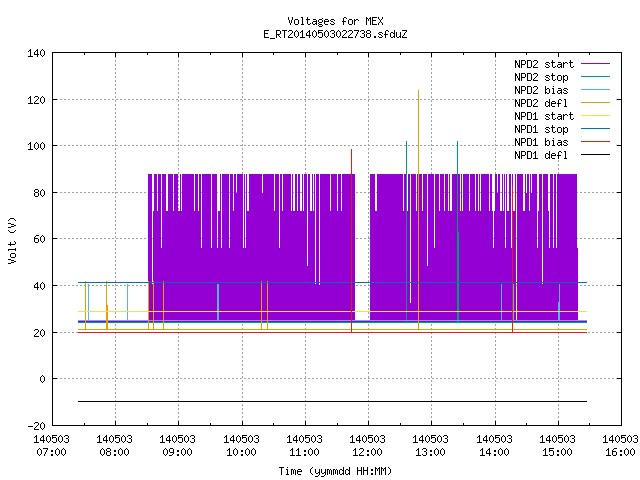Select the 'NPD1 defl' legend label
Viewport: 640px width, 480px height.
pos(541,155)
